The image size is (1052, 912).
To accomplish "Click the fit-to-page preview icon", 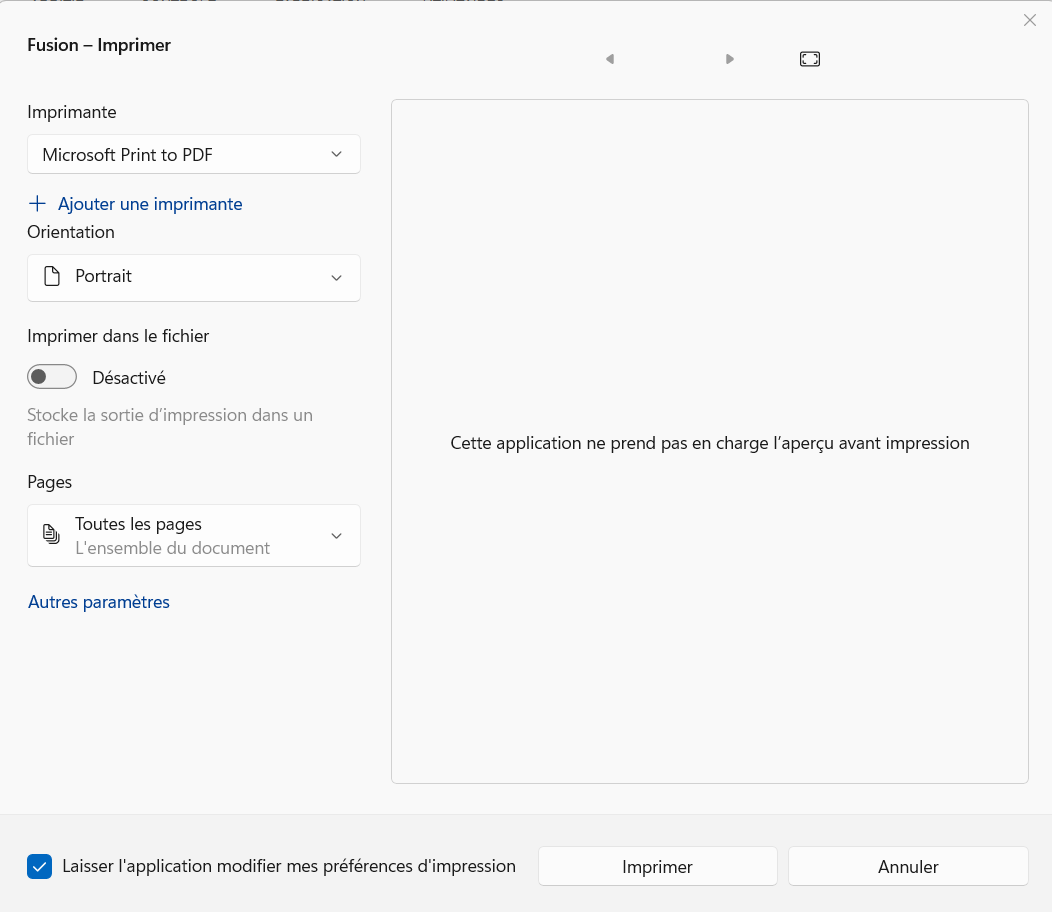I will tap(810, 59).
